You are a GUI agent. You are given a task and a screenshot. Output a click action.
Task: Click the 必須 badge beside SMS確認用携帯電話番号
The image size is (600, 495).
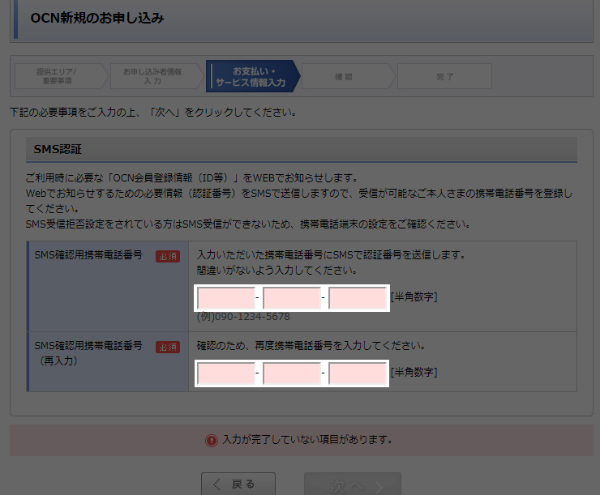click(x=168, y=256)
